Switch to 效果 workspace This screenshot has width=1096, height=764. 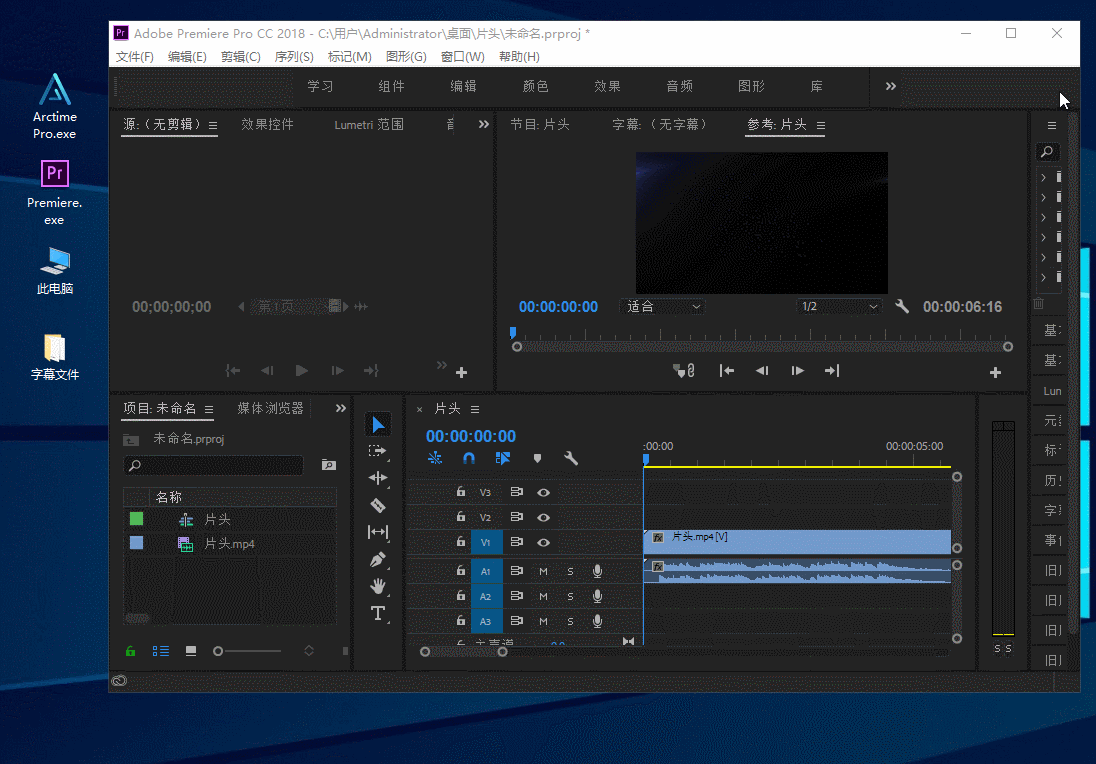pos(607,86)
